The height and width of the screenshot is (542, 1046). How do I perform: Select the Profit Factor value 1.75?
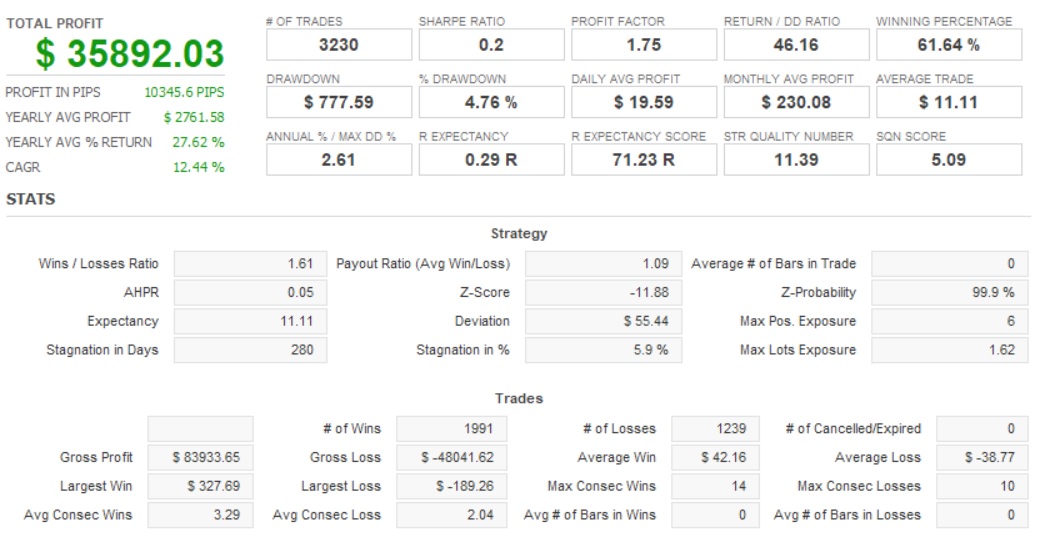(x=644, y=45)
